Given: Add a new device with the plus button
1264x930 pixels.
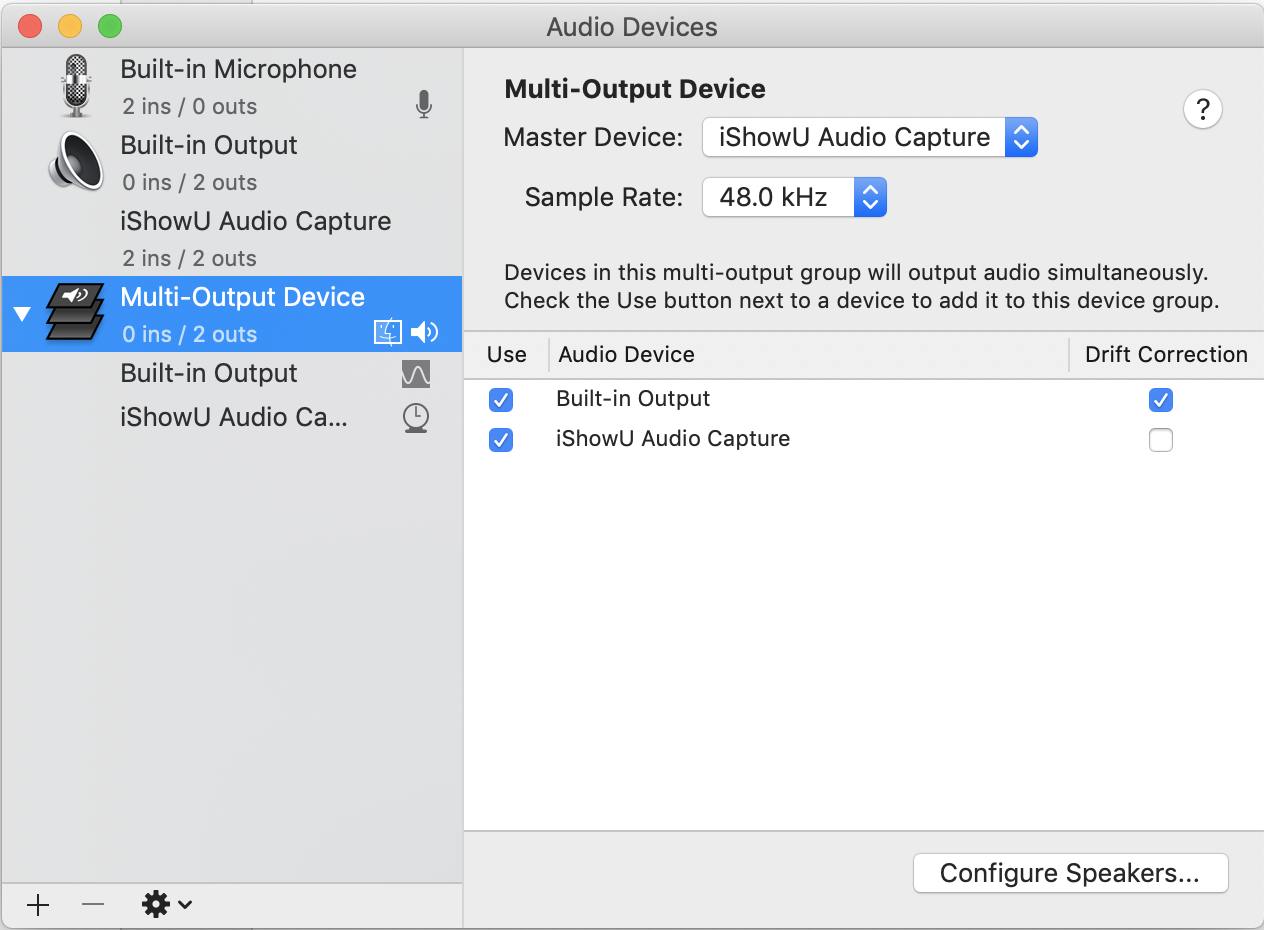Looking at the screenshot, I should (38, 905).
